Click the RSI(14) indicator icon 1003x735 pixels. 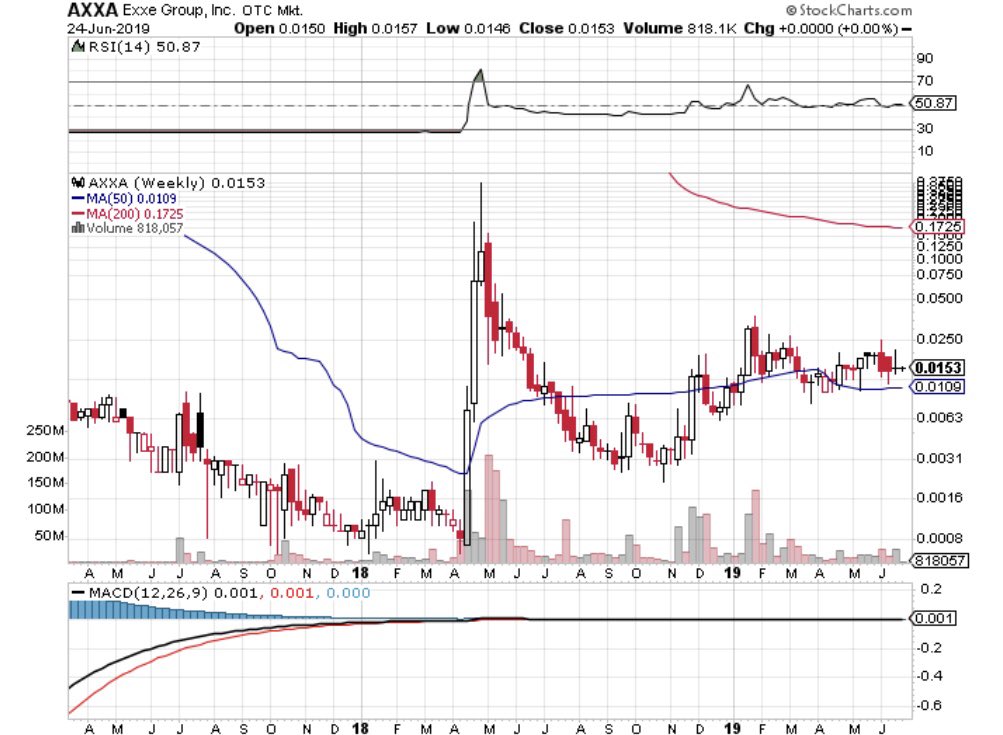tap(77, 47)
